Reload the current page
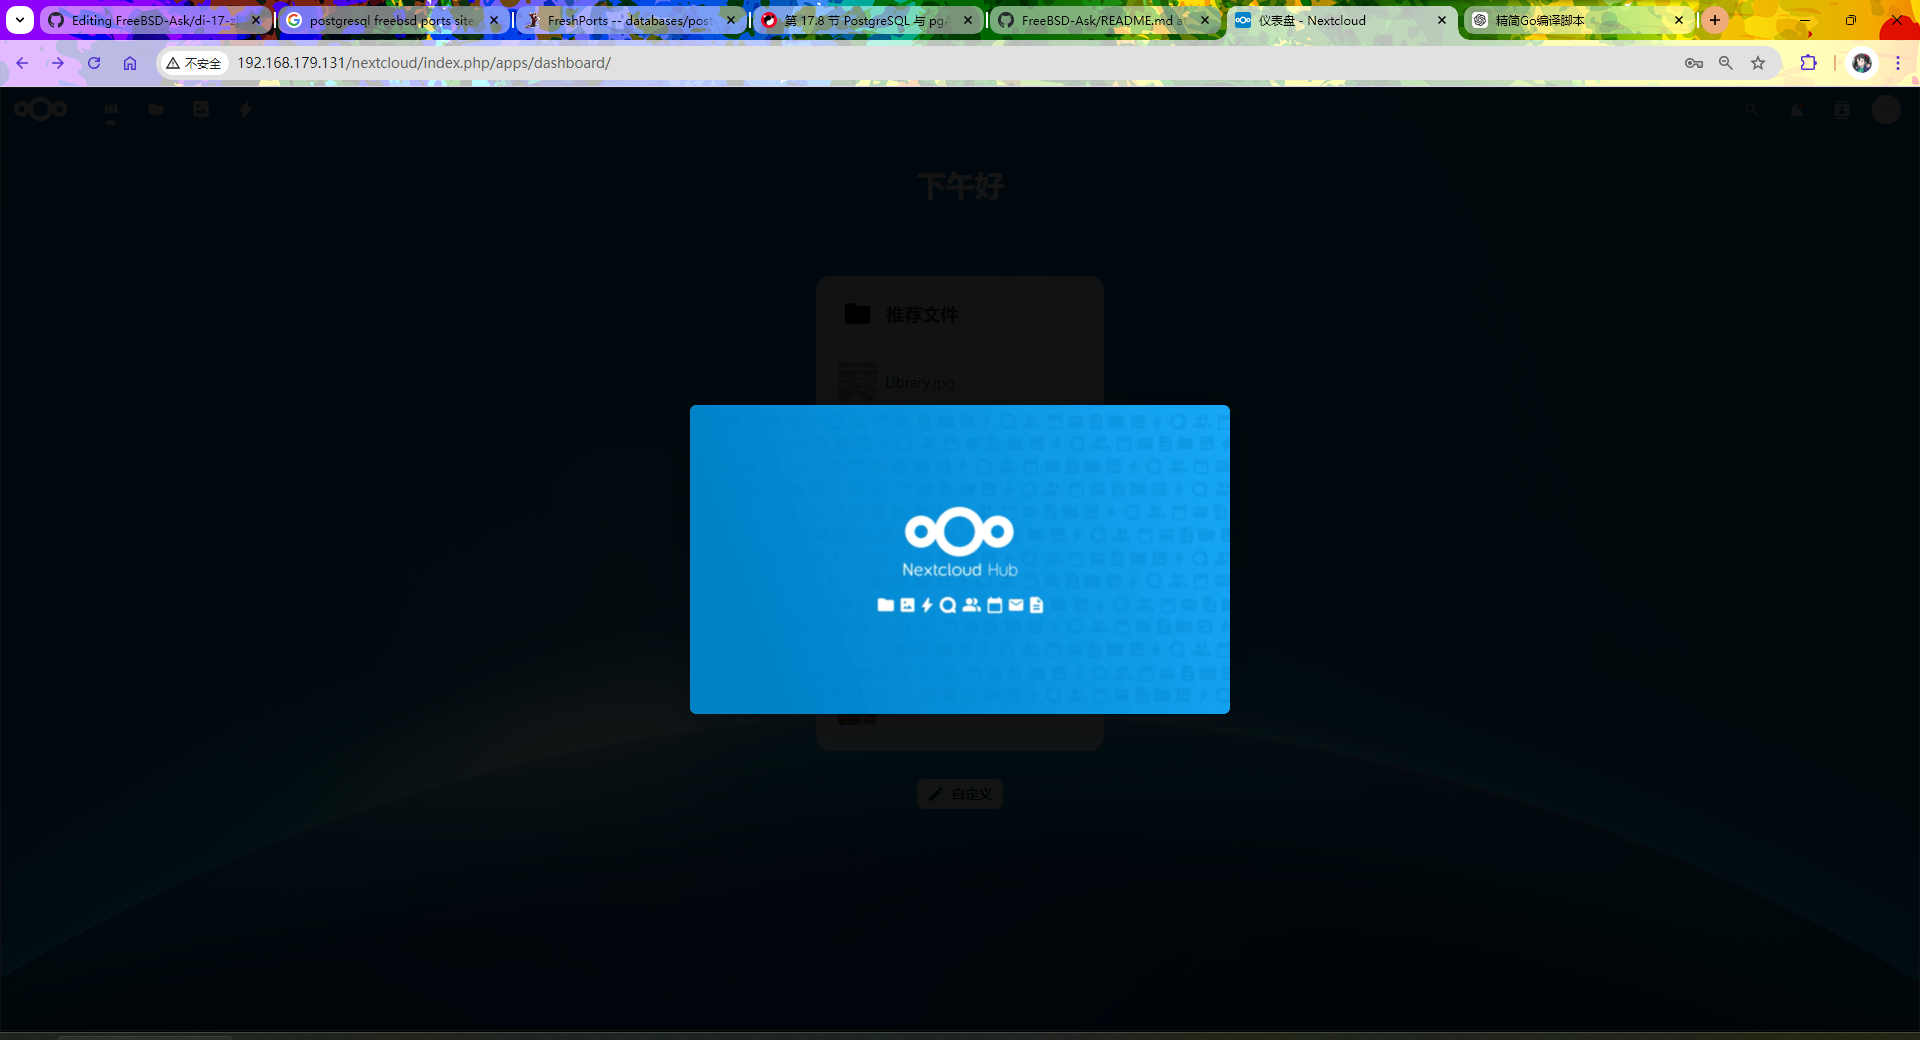 click(x=94, y=63)
